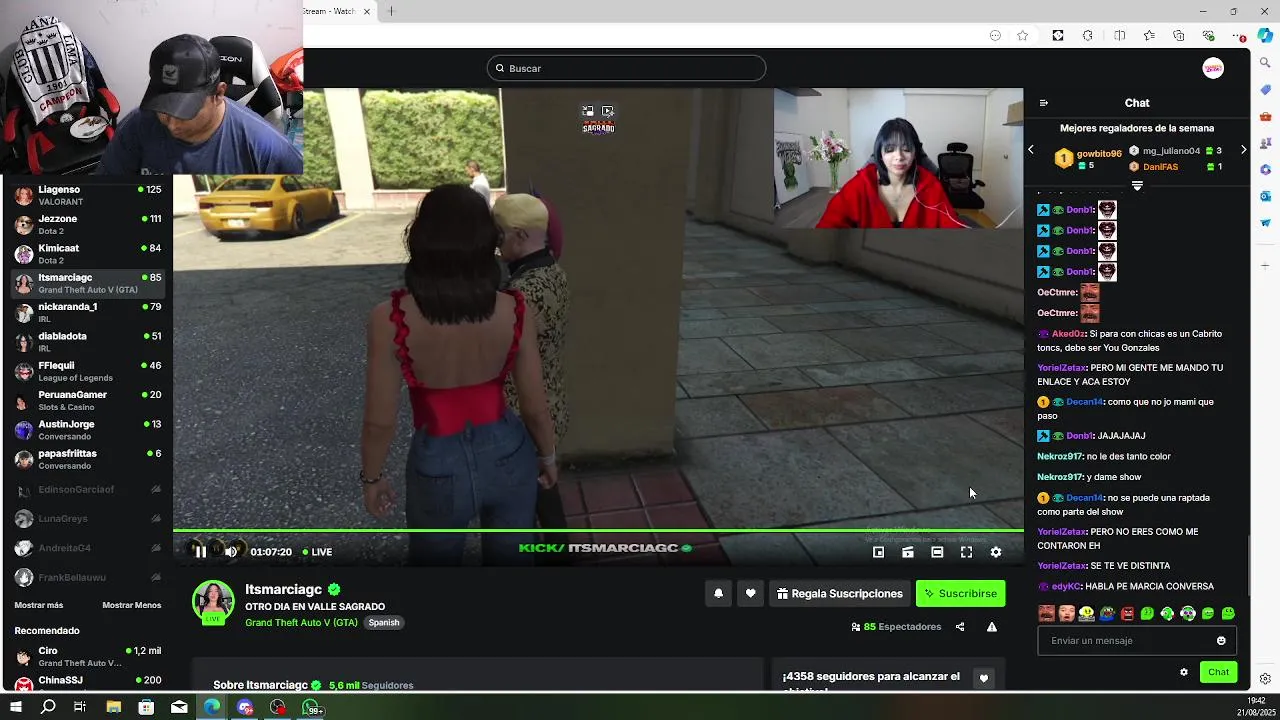Open chat settings gear
1280x720 pixels.
coord(1184,672)
